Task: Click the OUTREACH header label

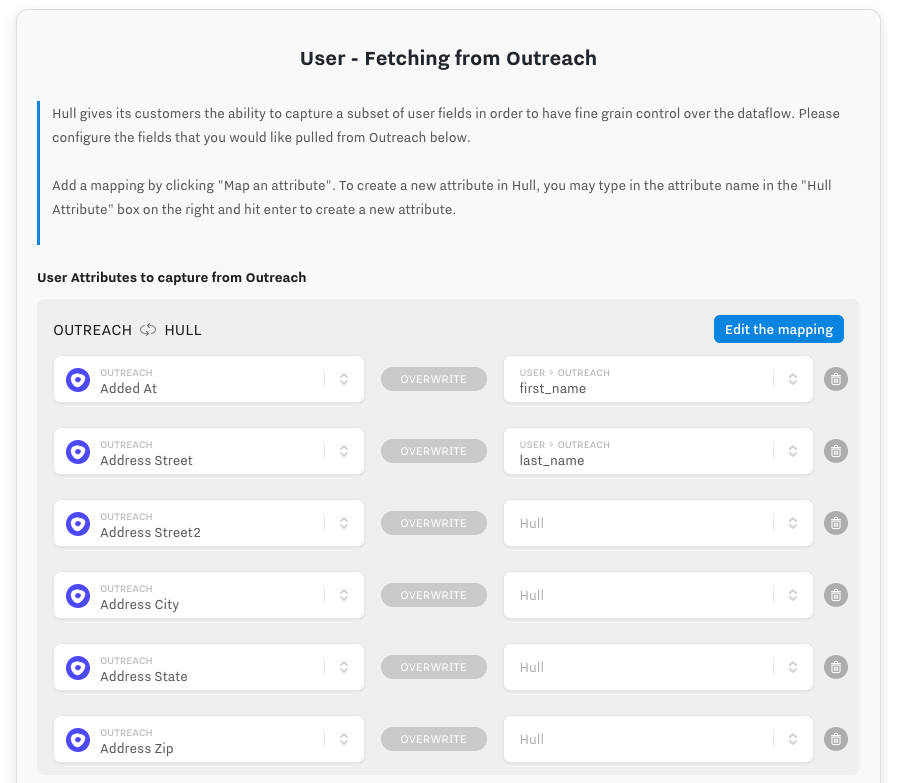Action: tap(92, 330)
